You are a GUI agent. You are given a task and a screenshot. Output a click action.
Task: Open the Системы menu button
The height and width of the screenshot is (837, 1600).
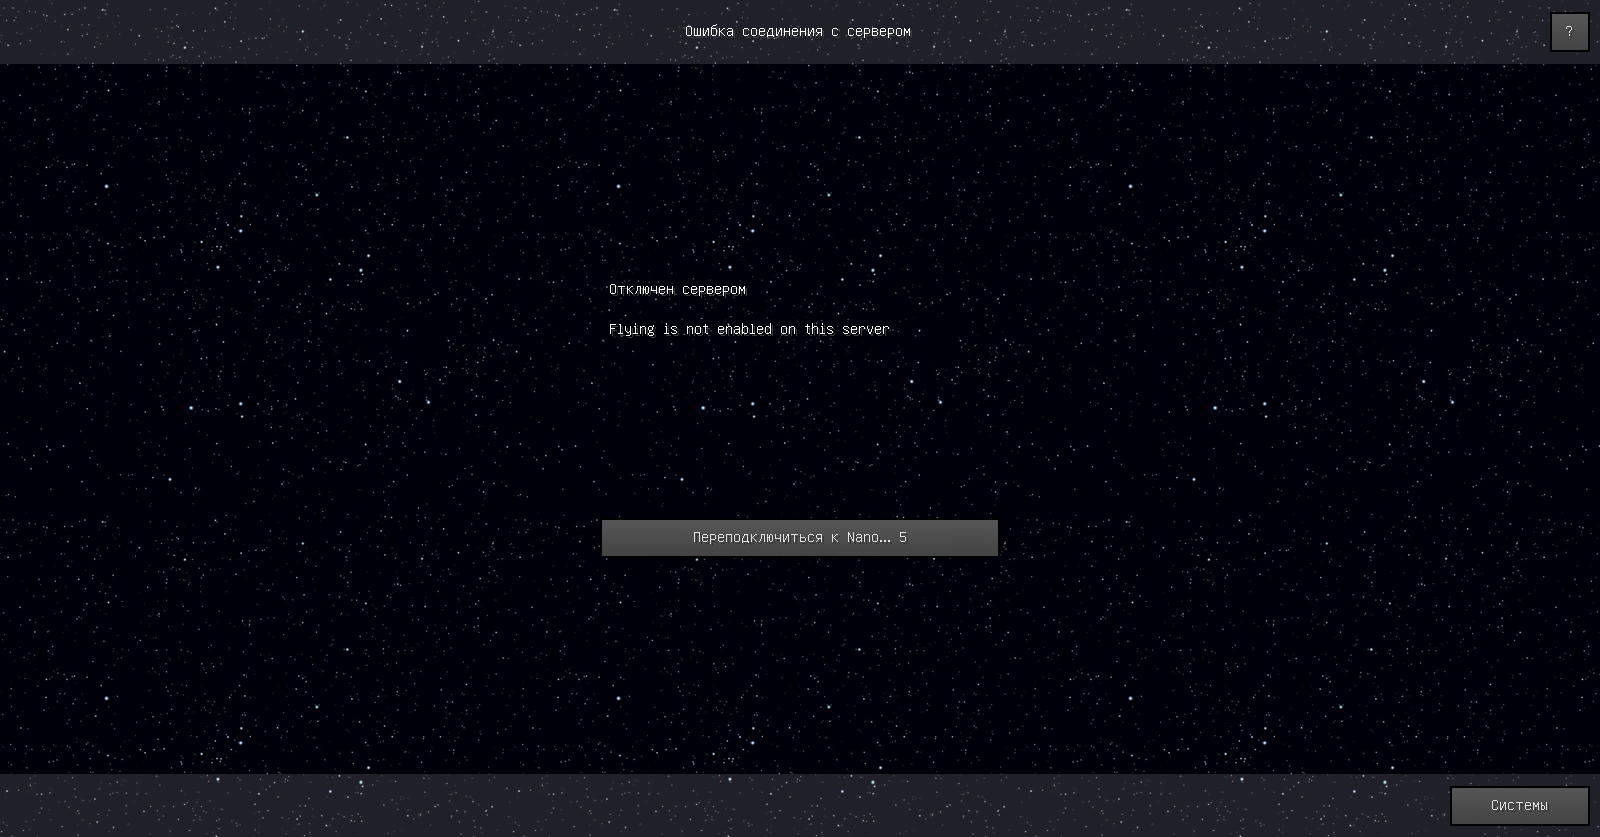click(1519, 805)
